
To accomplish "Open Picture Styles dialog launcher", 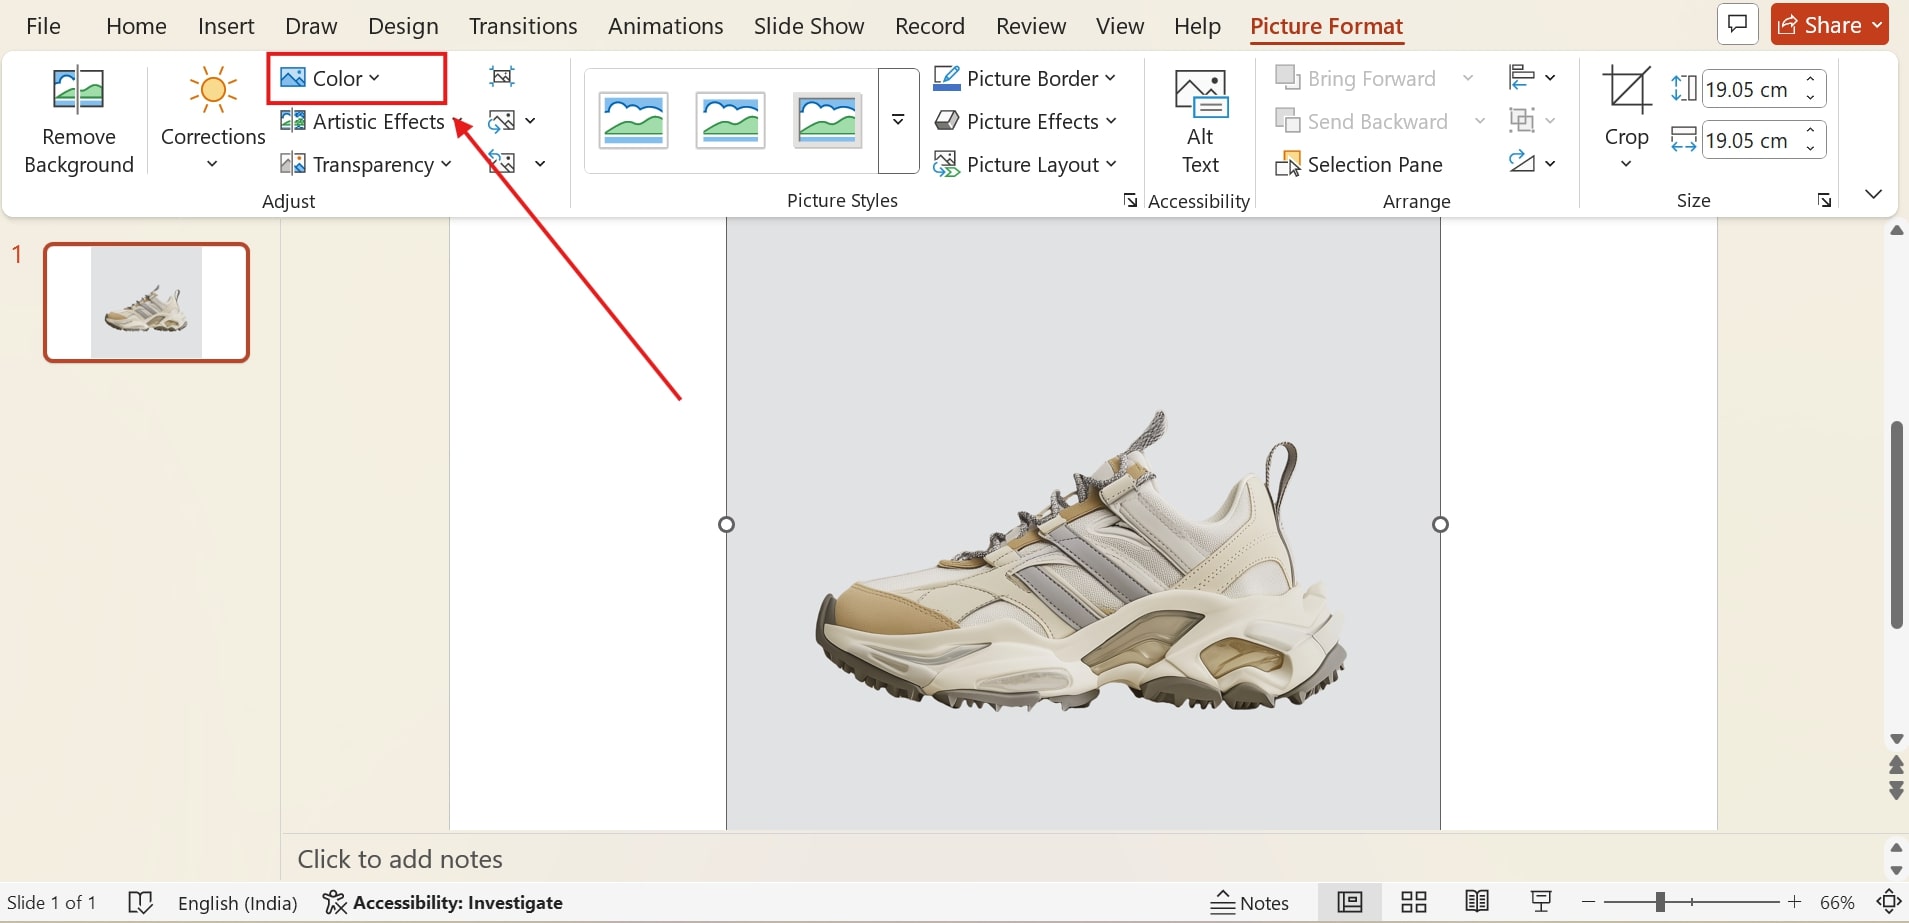I will tap(1130, 201).
